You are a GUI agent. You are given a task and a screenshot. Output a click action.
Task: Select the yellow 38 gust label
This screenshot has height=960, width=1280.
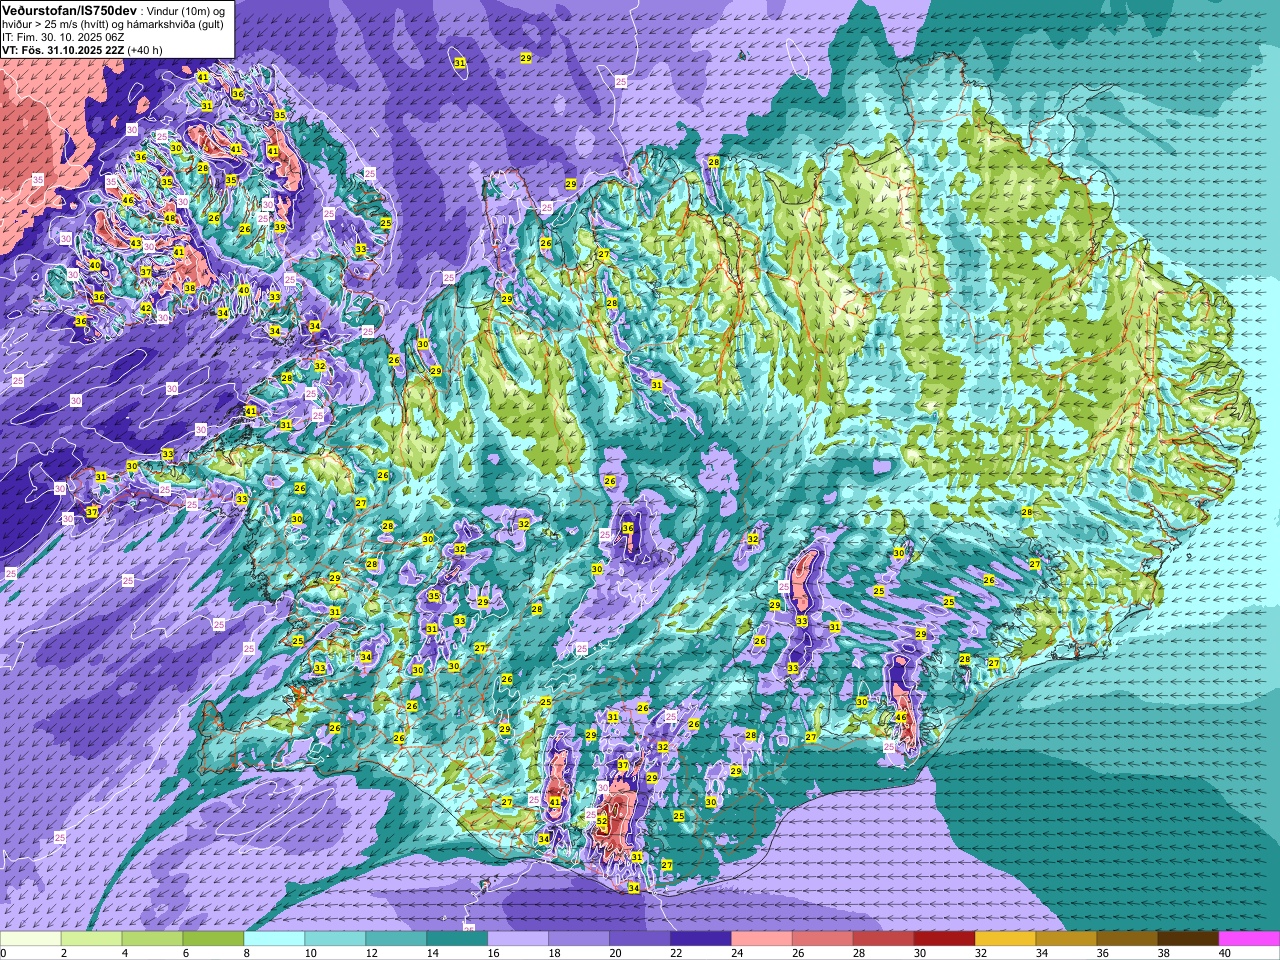pos(190,288)
